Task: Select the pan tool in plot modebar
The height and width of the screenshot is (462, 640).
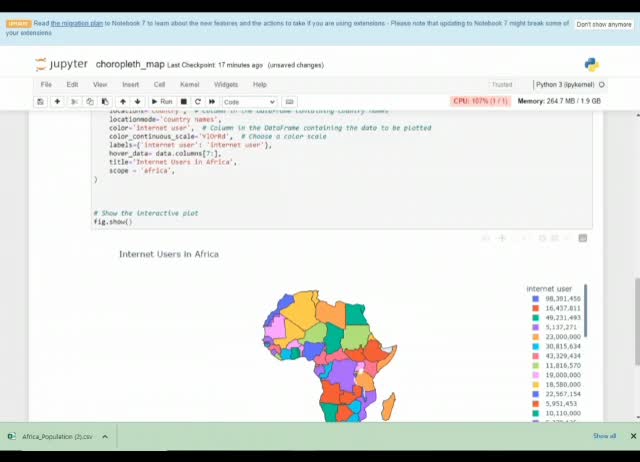Action: coord(502,238)
